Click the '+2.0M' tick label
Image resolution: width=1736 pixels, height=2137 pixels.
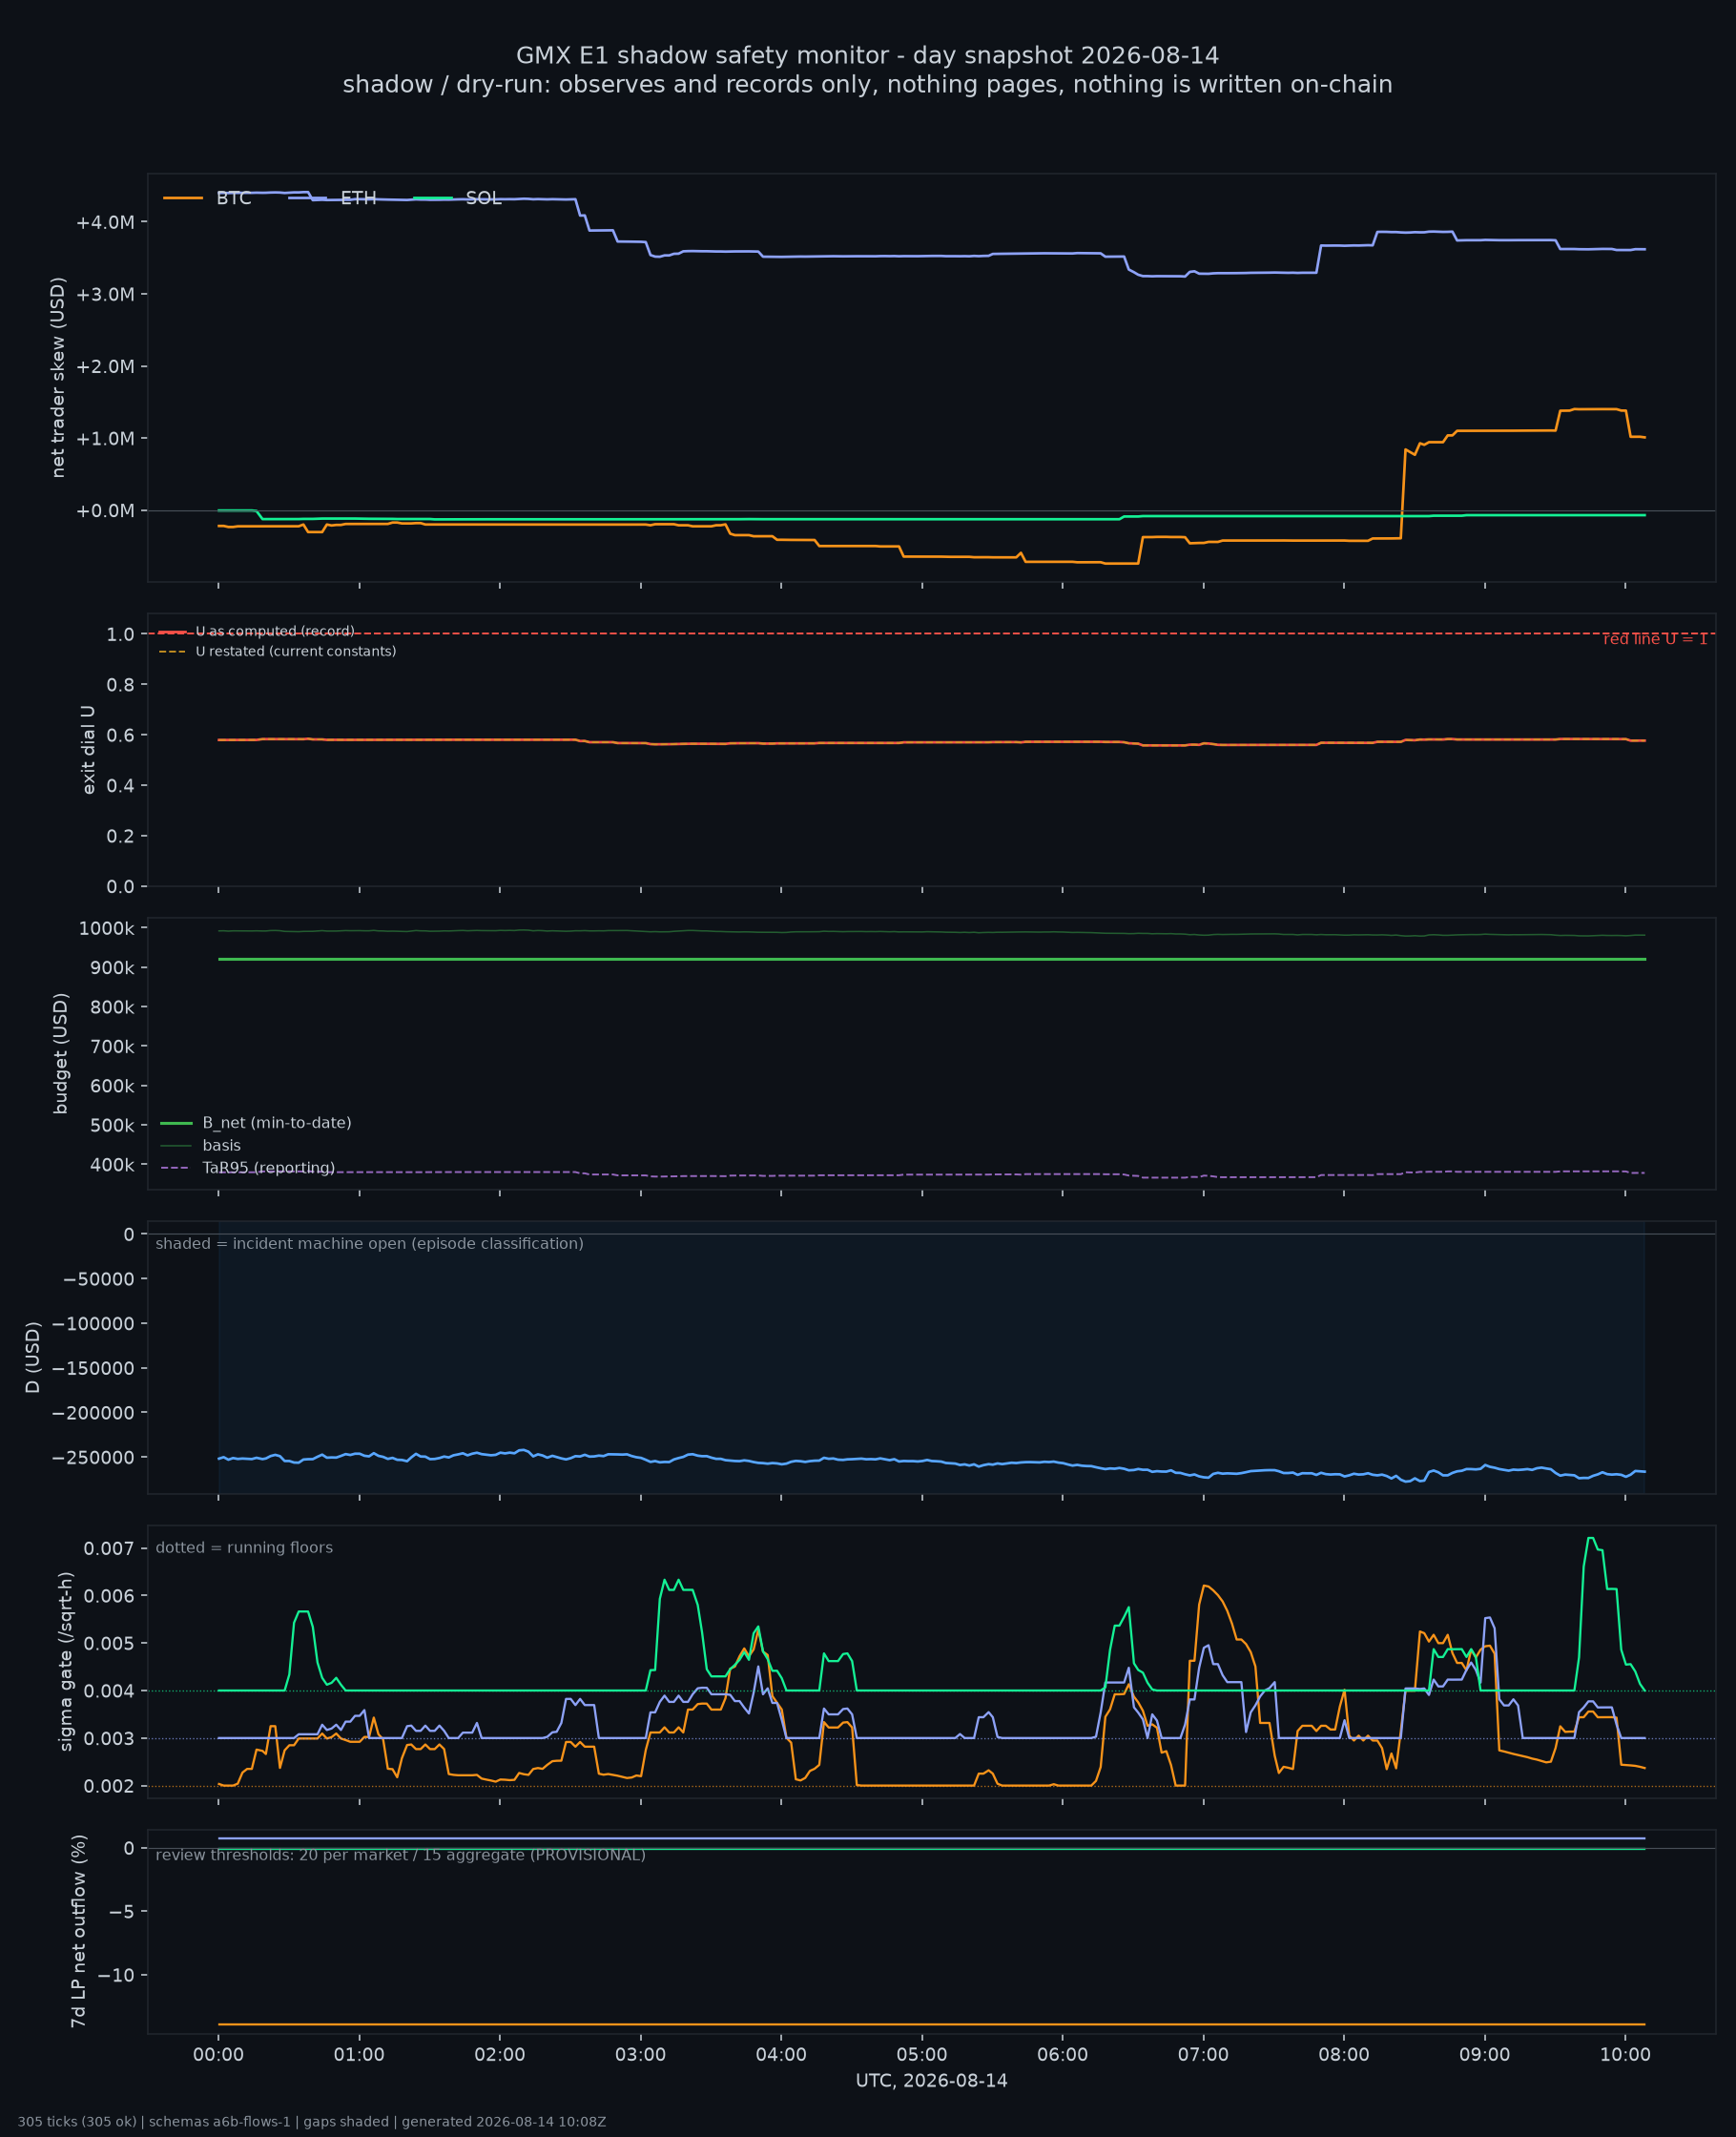point(105,366)
